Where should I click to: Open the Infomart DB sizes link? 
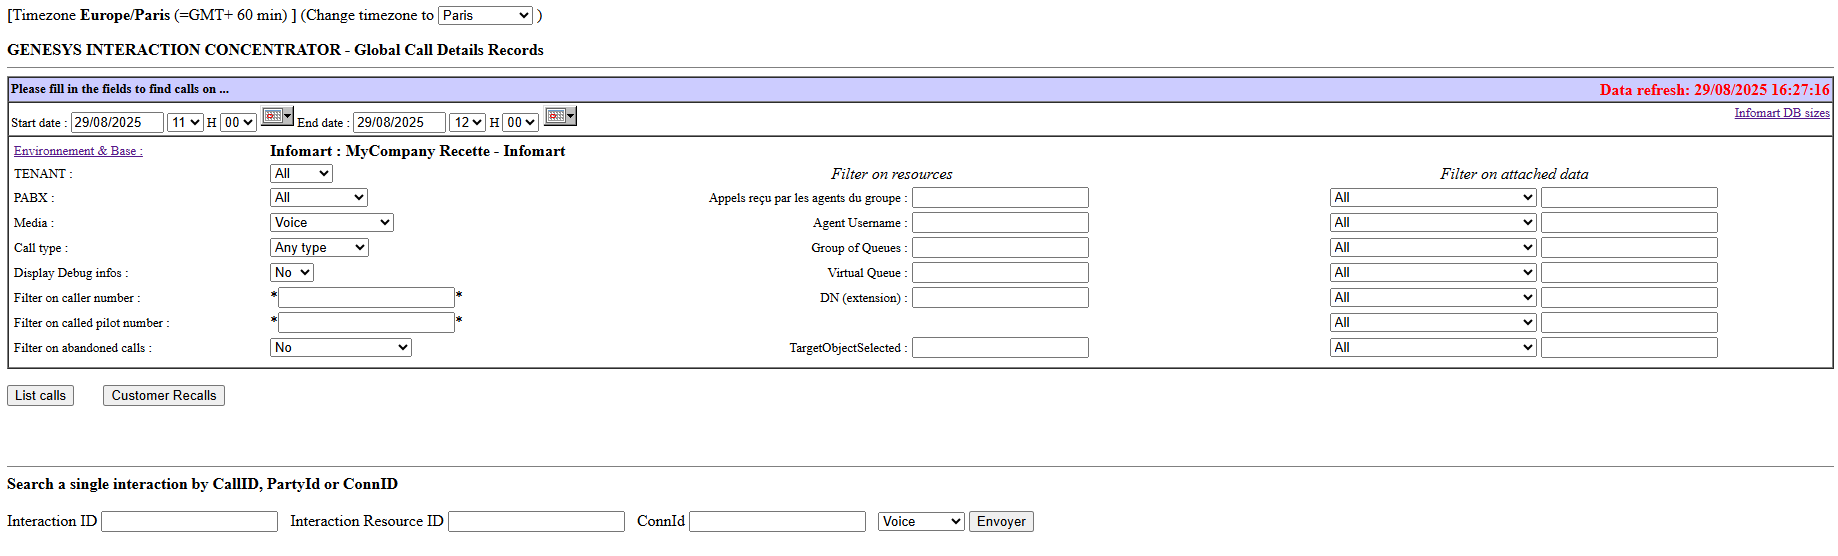(x=1781, y=113)
